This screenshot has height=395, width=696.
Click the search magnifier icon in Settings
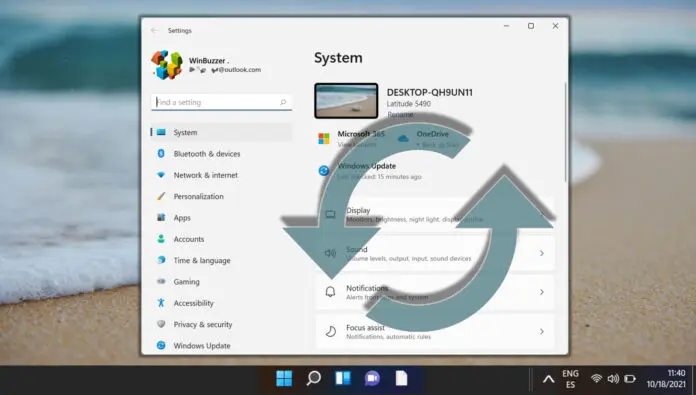click(x=283, y=102)
